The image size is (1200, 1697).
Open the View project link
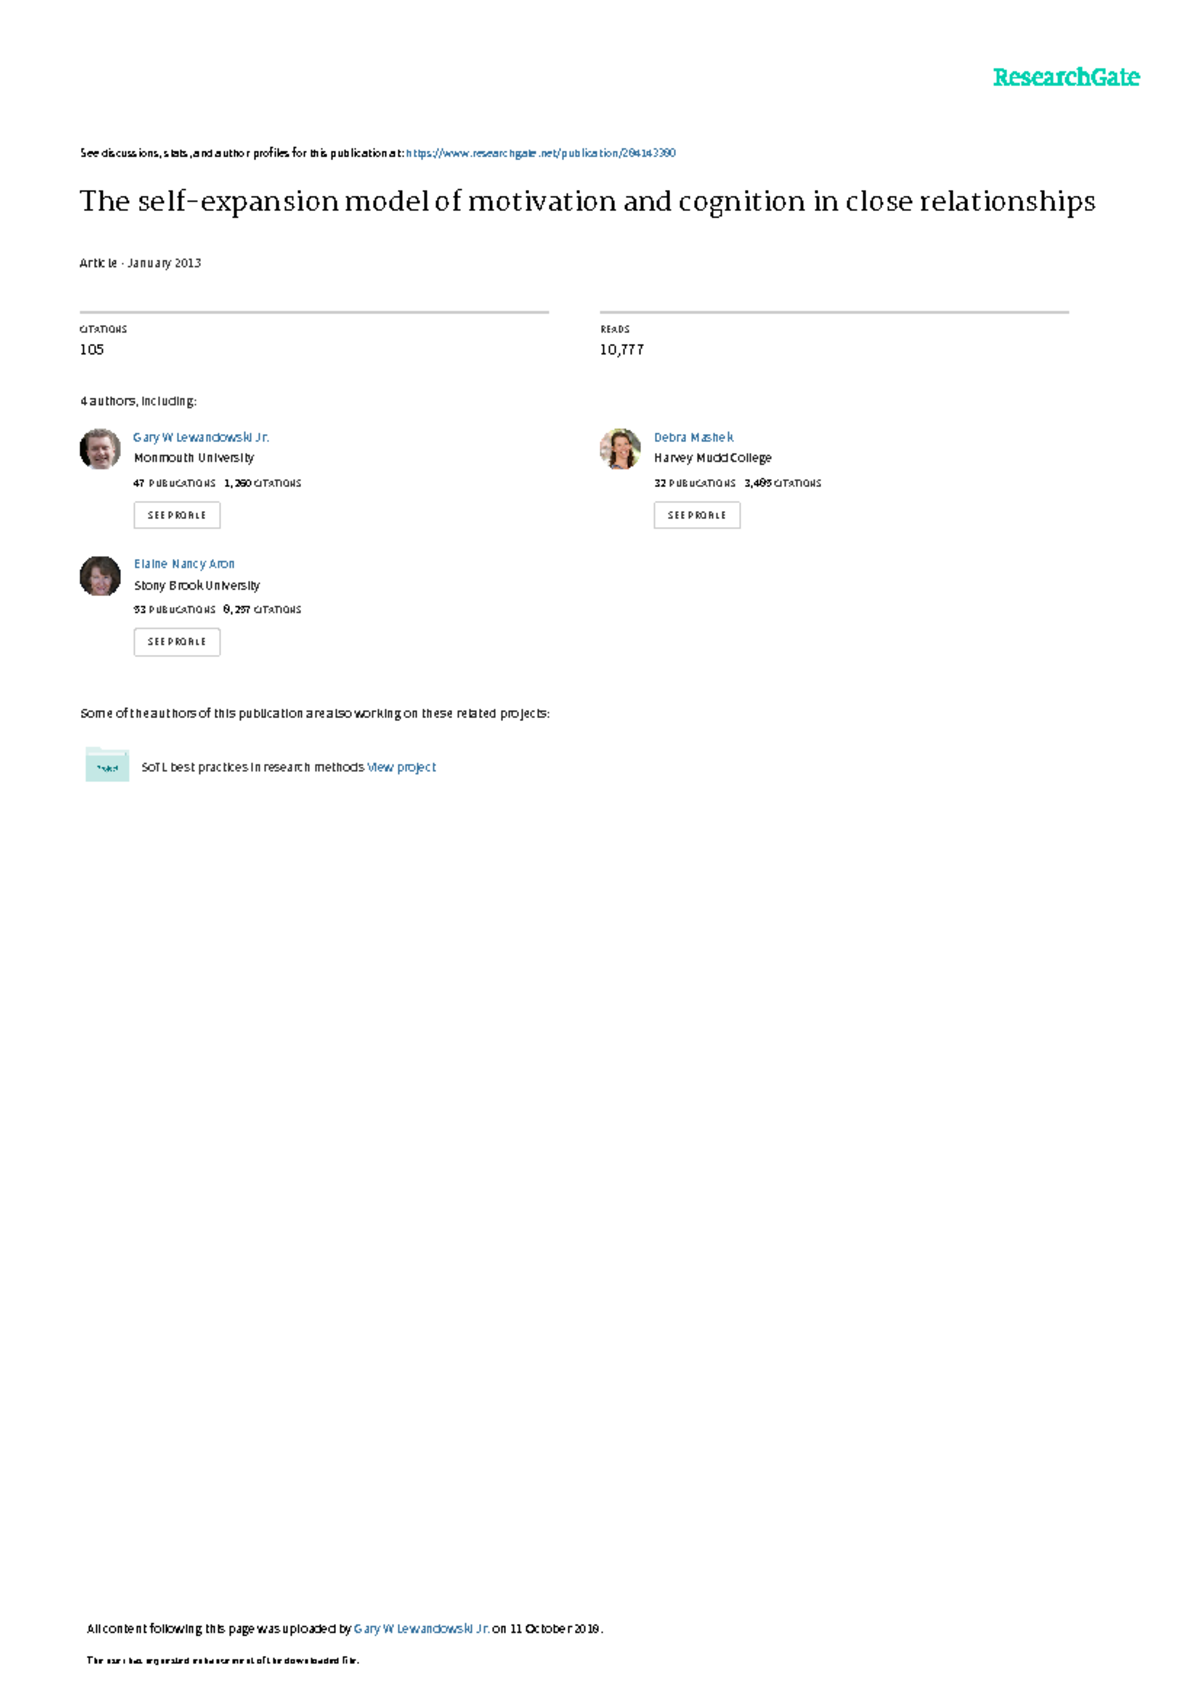(x=401, y=767)
